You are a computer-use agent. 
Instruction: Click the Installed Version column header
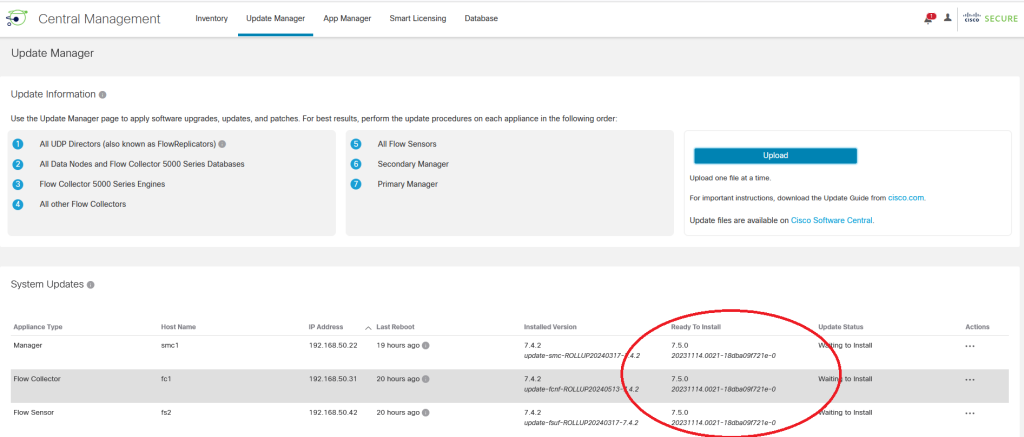pos(550,327)
